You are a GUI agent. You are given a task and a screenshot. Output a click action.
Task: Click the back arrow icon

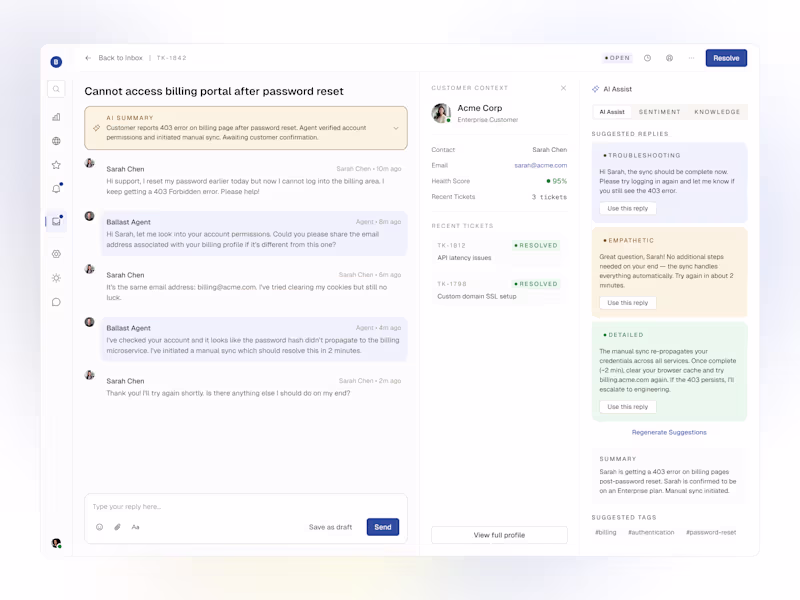[x=88, y=58]
